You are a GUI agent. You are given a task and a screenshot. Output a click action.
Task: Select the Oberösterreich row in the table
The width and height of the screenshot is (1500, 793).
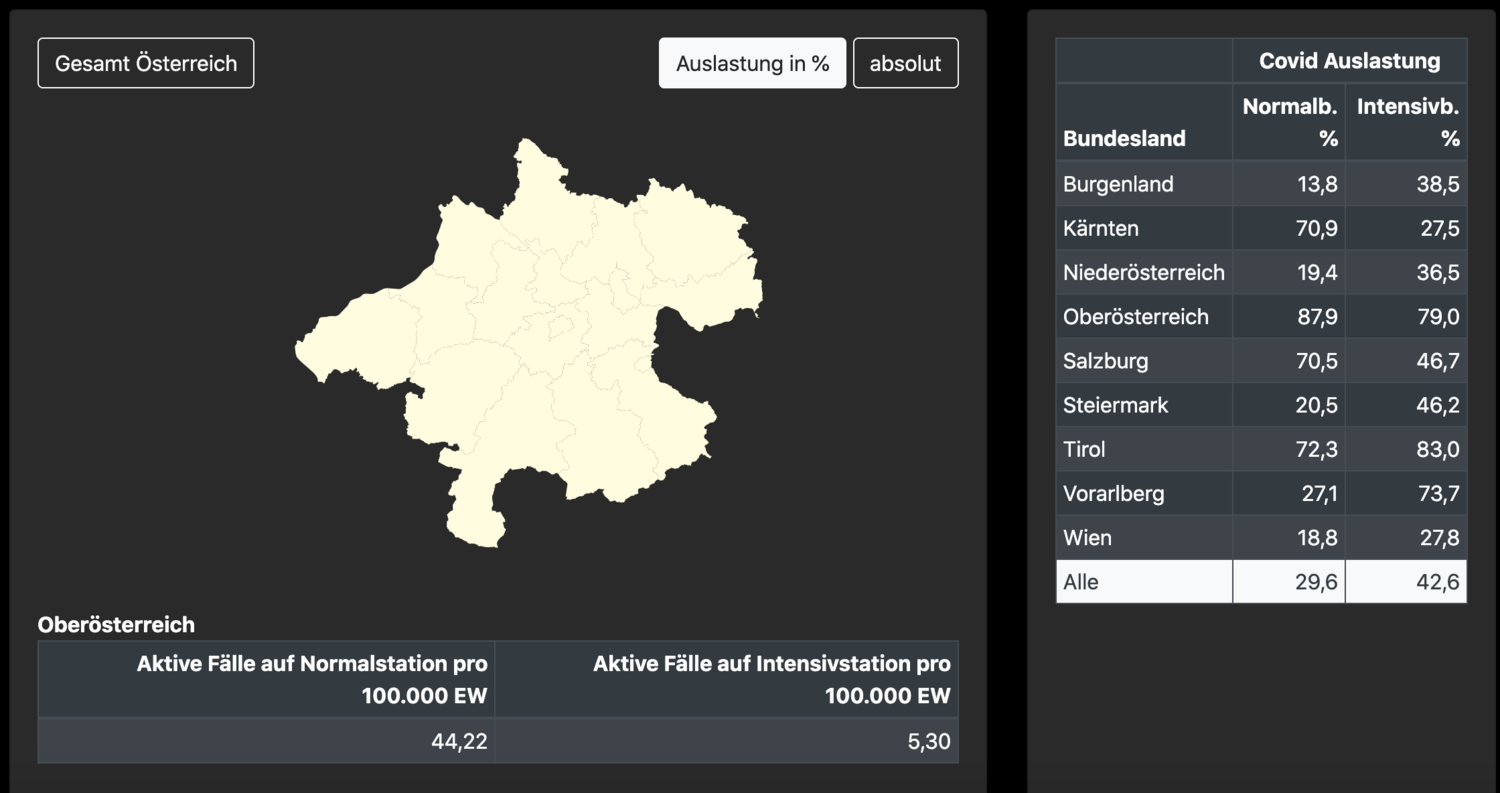tap(1144, 316)
